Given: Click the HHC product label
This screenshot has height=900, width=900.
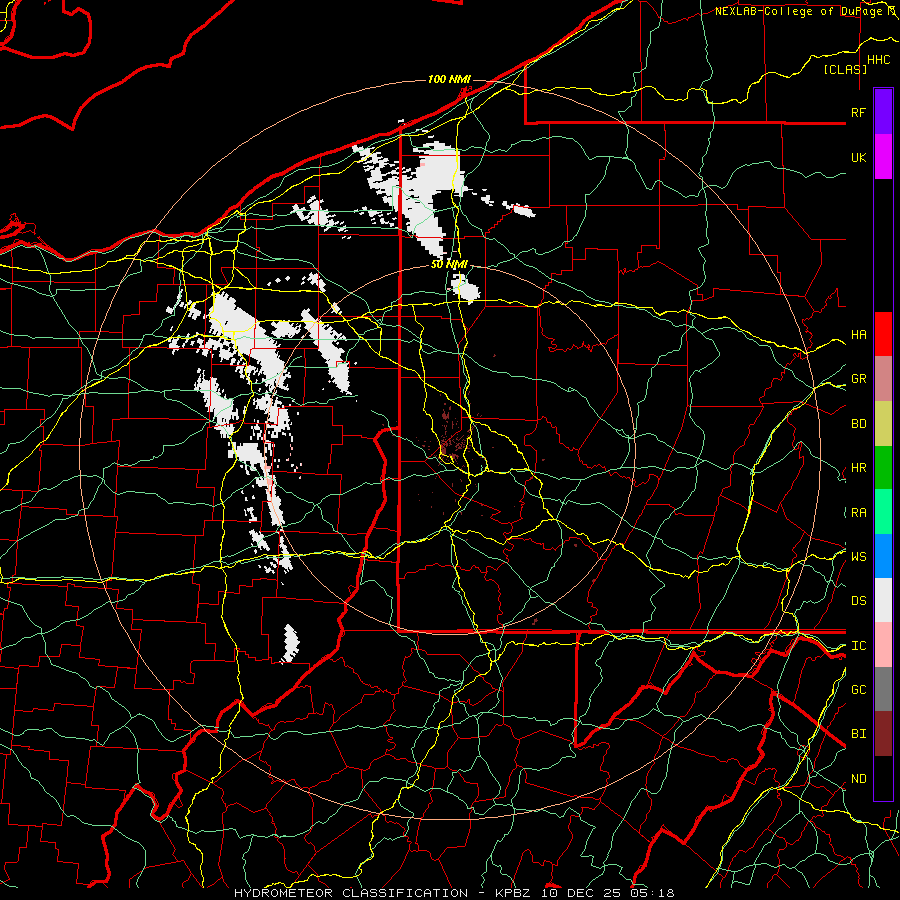Looking at the screenshot, I should click(878, 60).
